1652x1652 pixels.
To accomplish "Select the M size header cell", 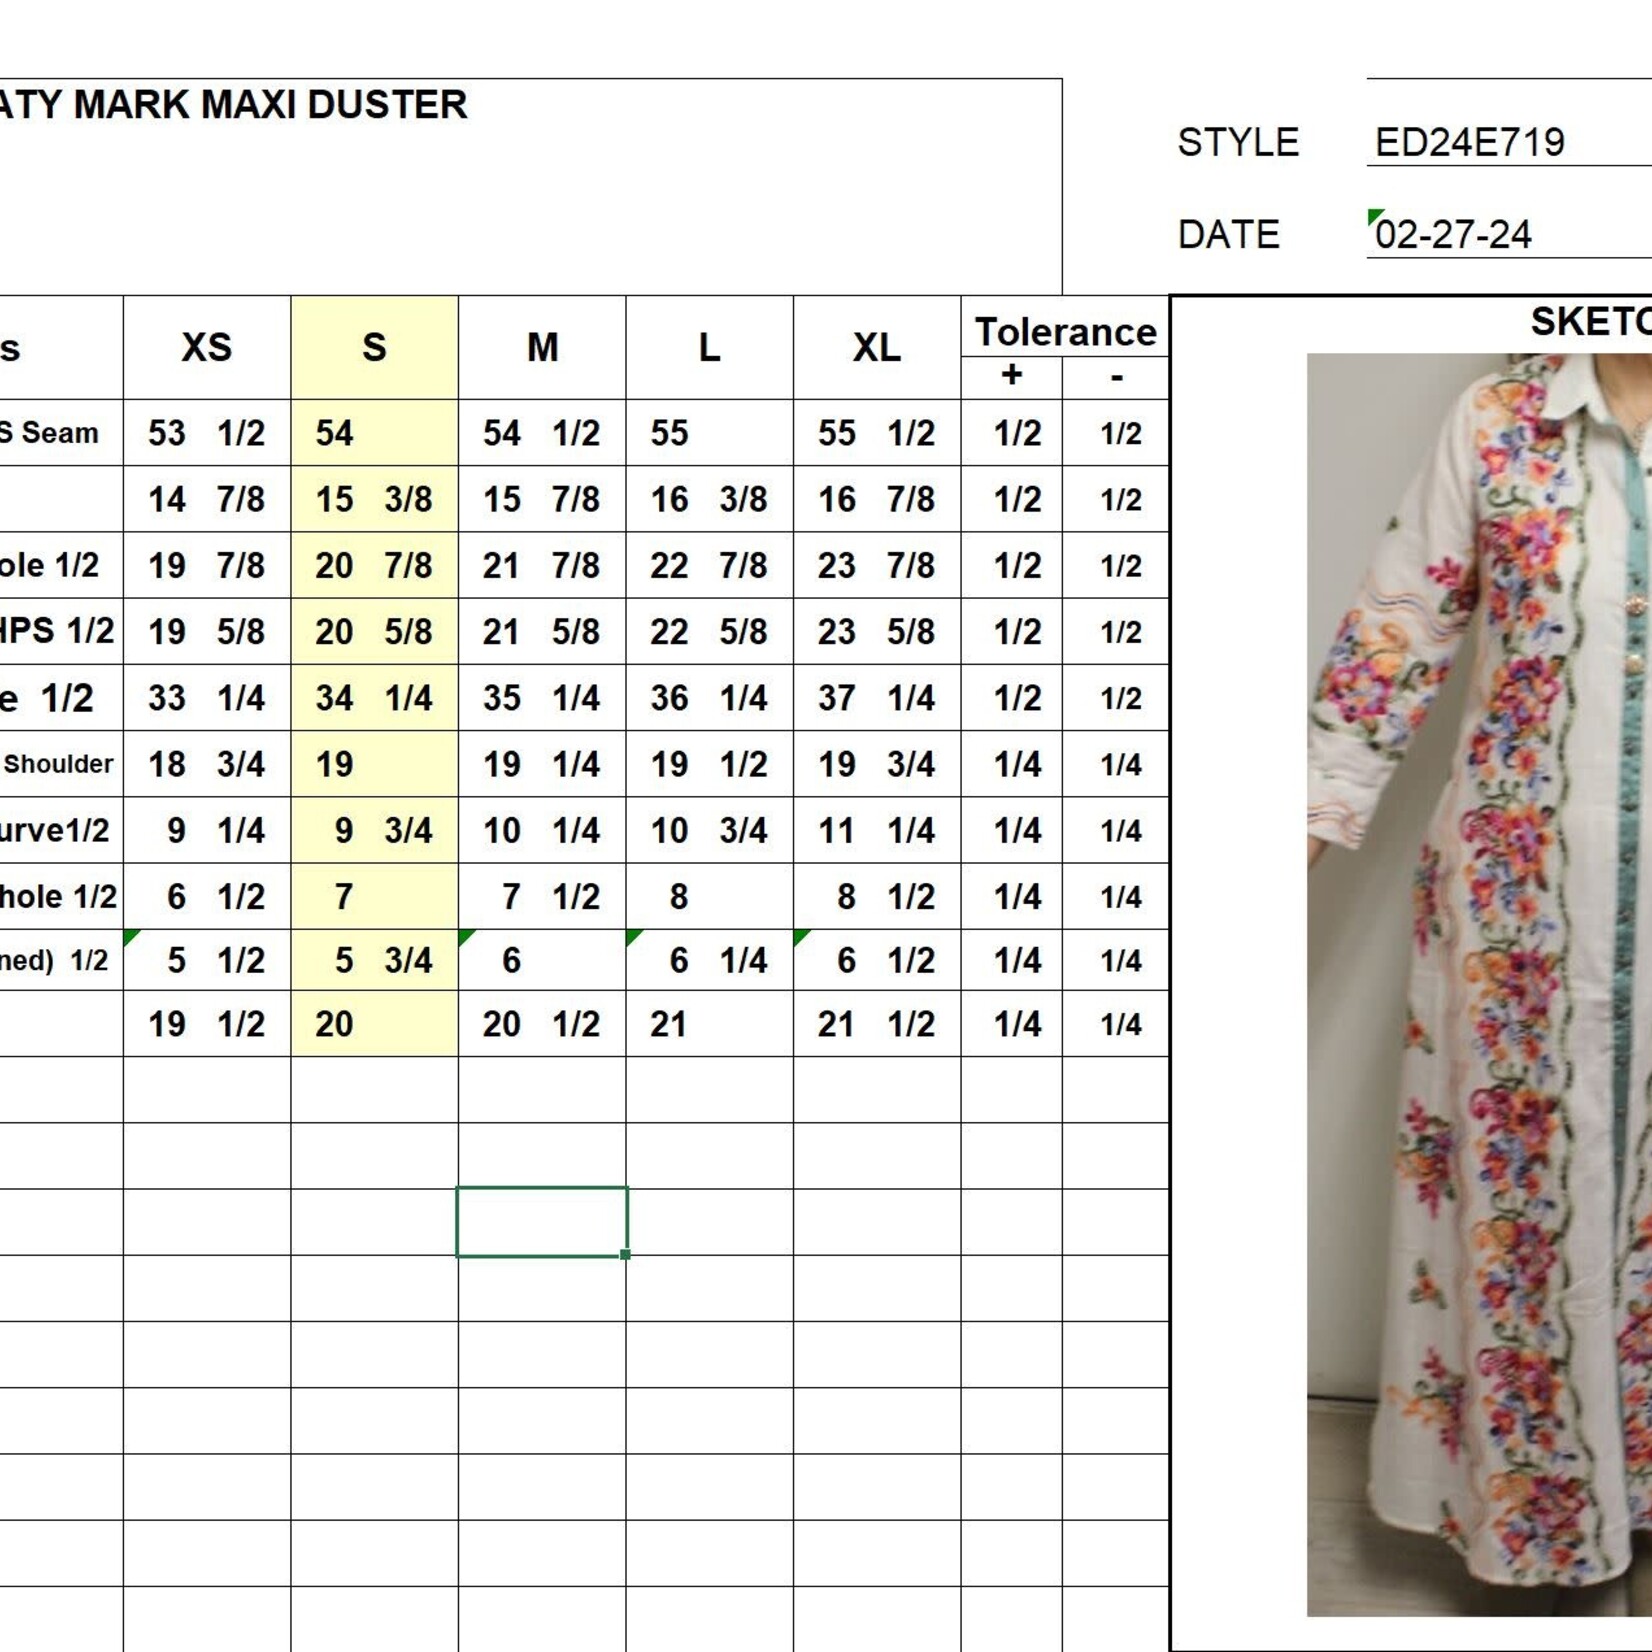I will click(542, 348).
